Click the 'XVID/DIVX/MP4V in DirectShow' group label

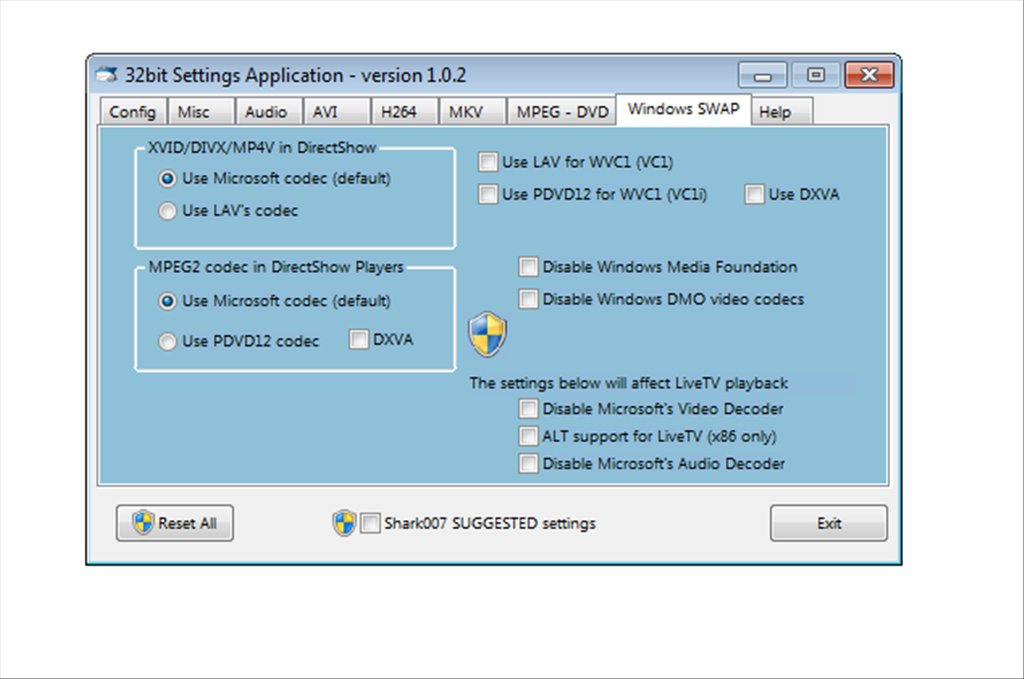tap(262, 148)
